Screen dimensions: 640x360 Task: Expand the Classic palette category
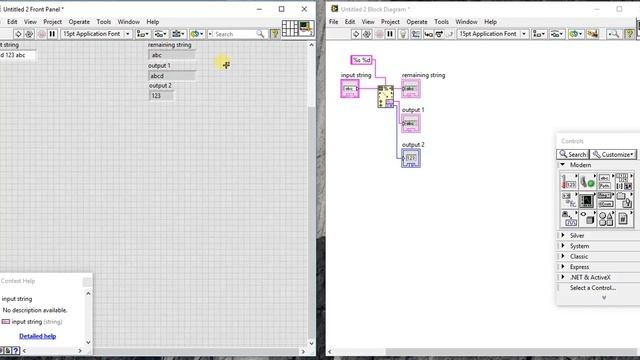563,256
